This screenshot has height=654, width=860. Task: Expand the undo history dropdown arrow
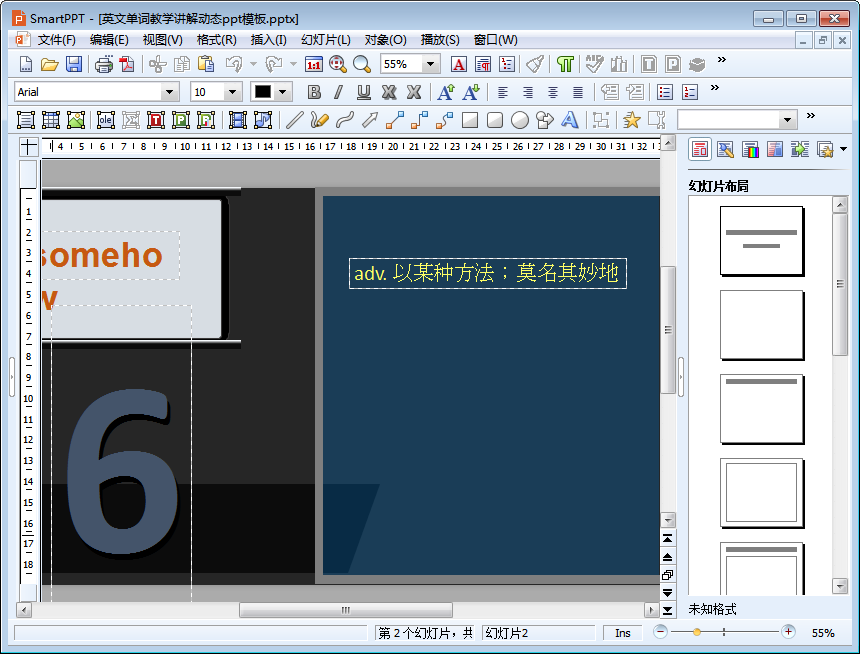pyautogui.click(x=253, y=64)
